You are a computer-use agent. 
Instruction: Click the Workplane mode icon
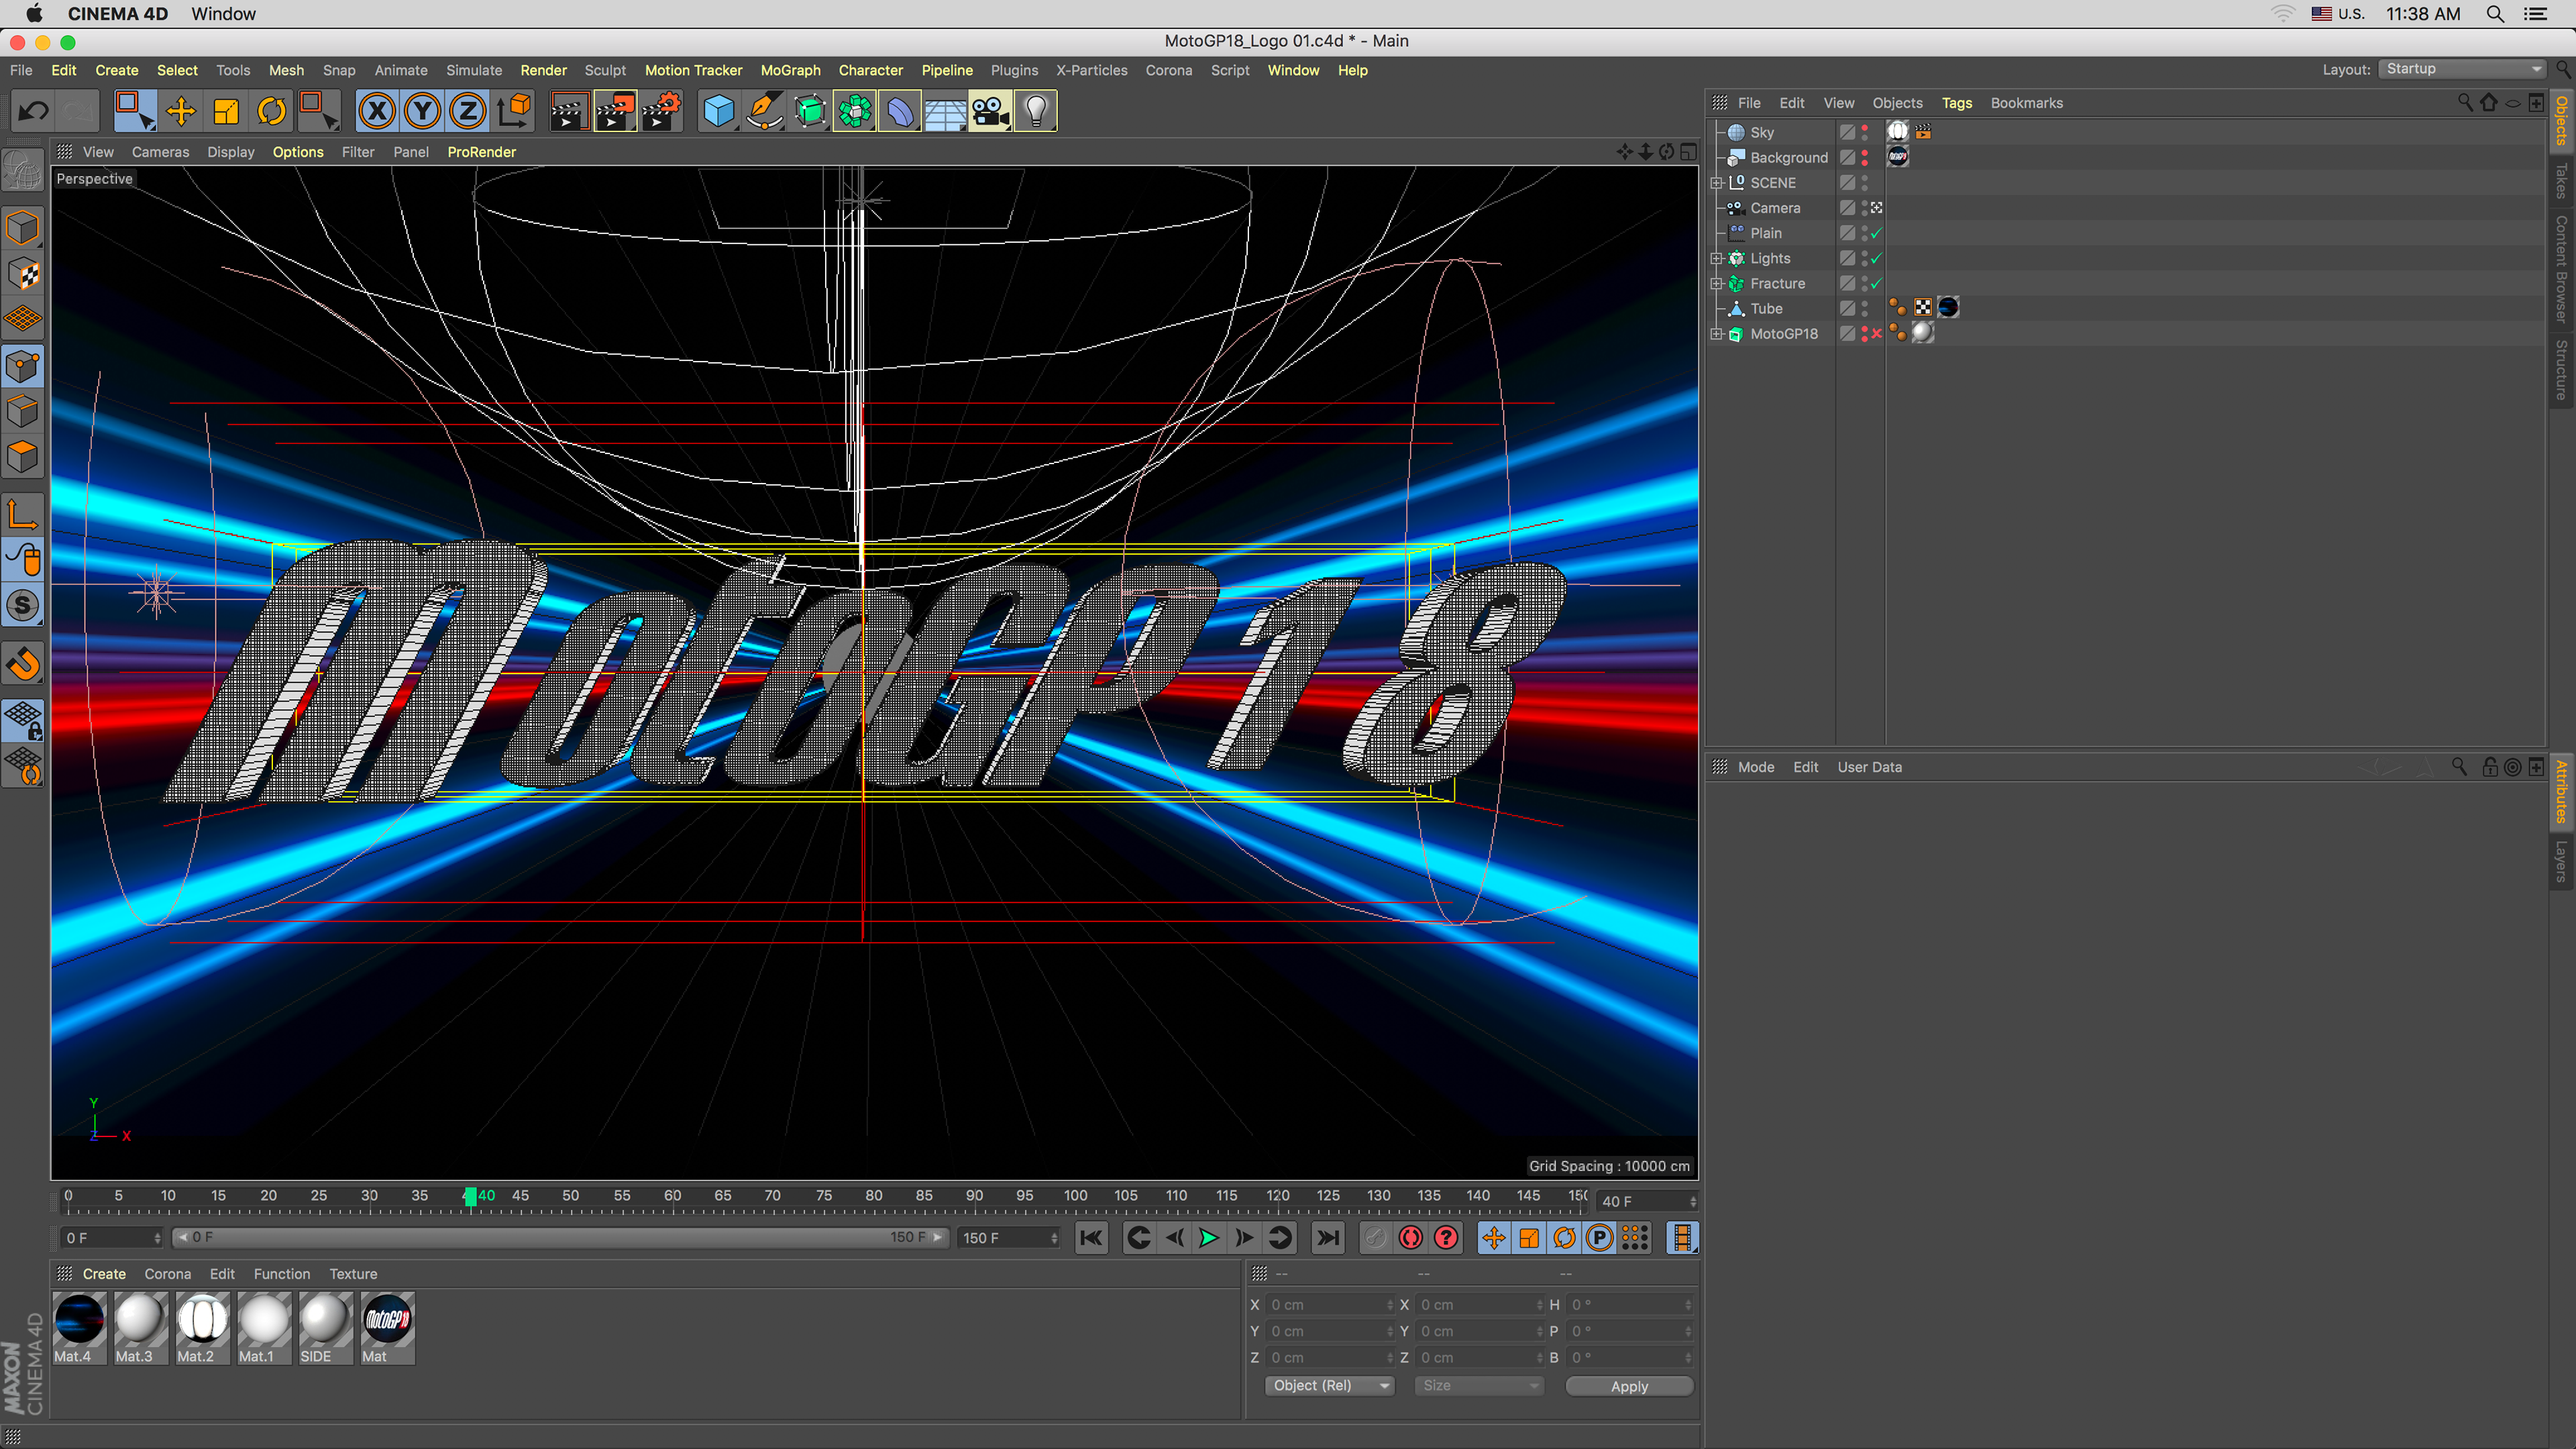(x=23, y=320)
